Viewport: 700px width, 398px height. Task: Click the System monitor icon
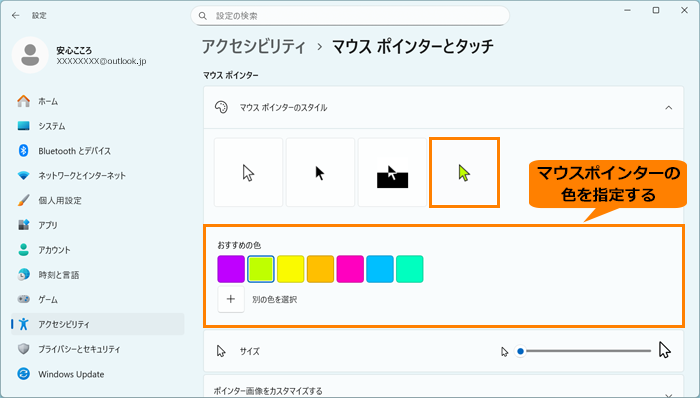[24, 126]
